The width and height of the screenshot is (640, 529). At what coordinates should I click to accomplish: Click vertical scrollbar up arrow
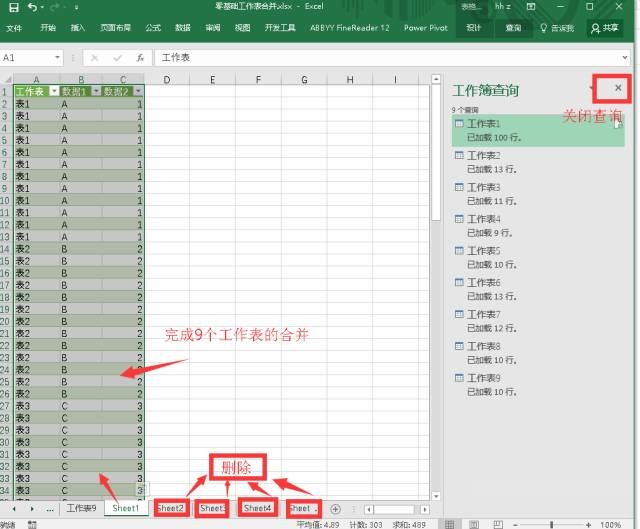[436, 79]
